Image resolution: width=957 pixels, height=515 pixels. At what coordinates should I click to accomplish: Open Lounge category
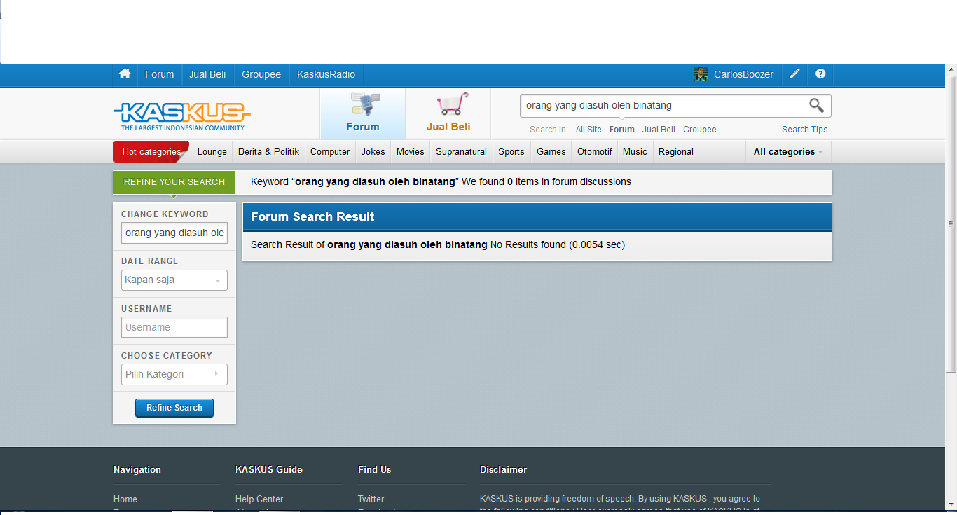pos(212,152)
